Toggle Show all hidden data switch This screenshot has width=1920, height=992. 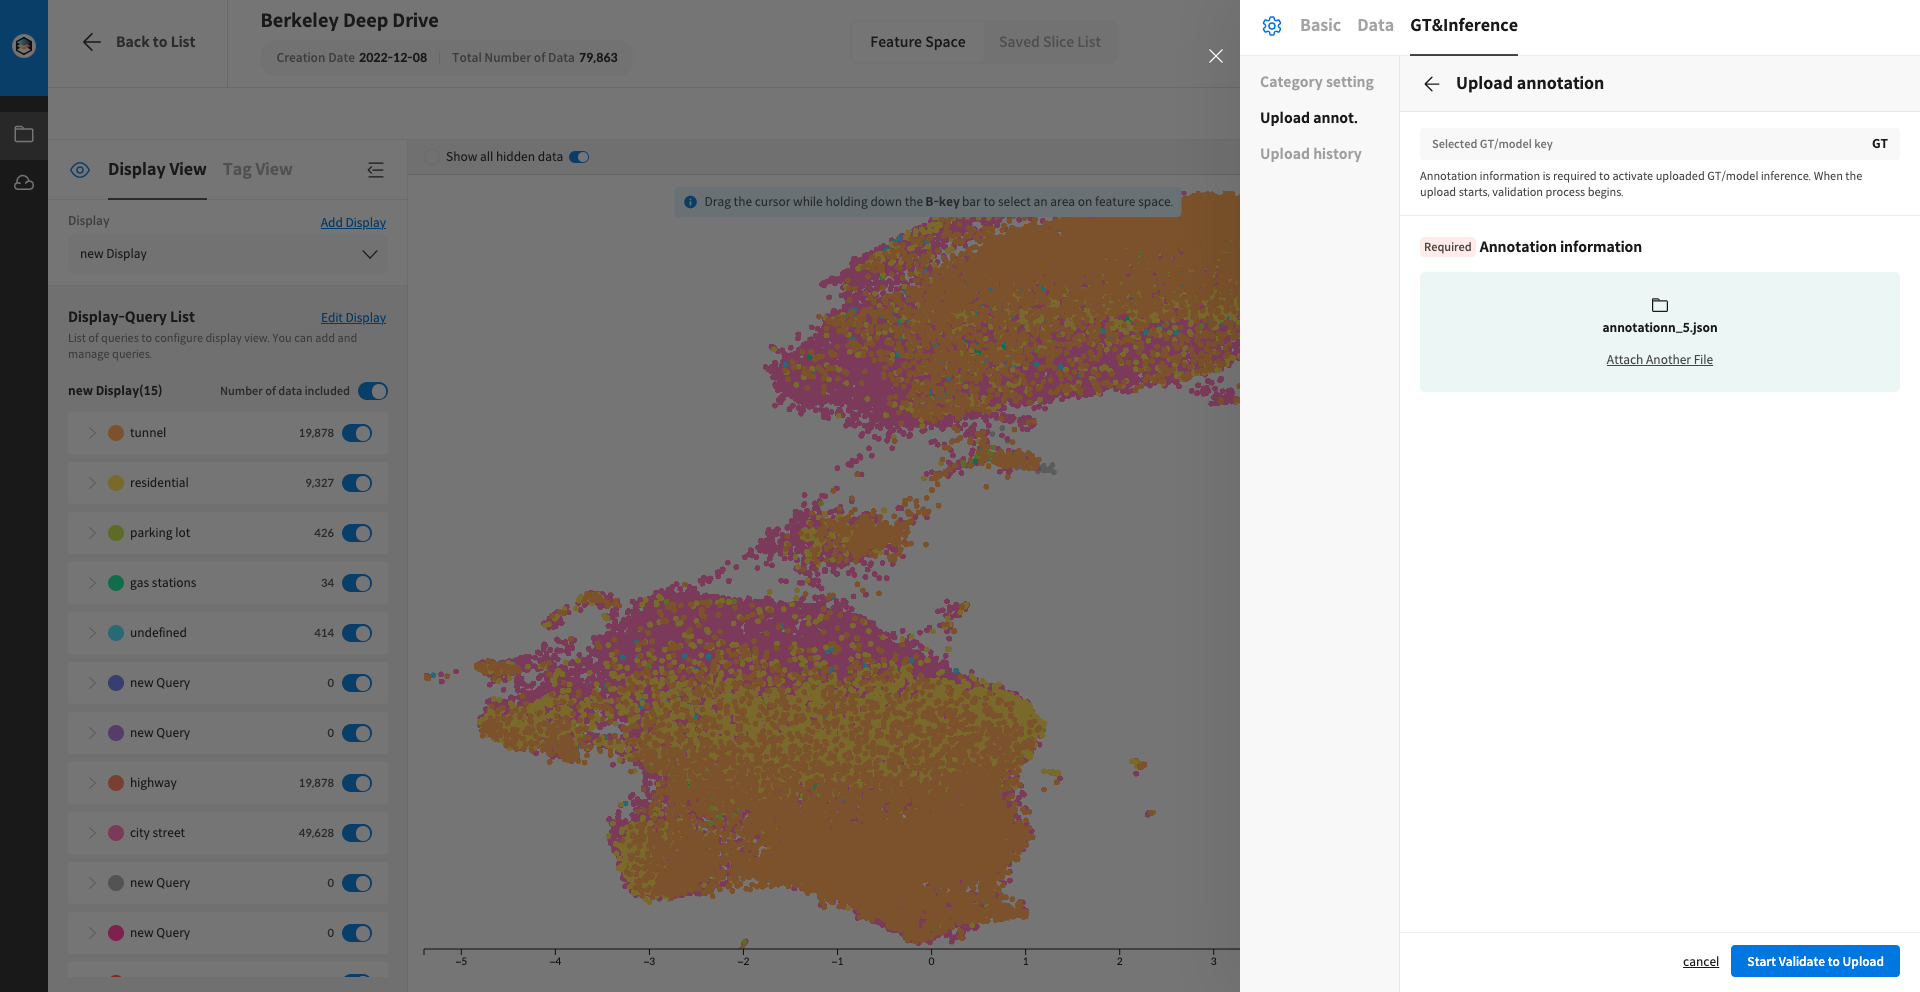coord(579,157)
